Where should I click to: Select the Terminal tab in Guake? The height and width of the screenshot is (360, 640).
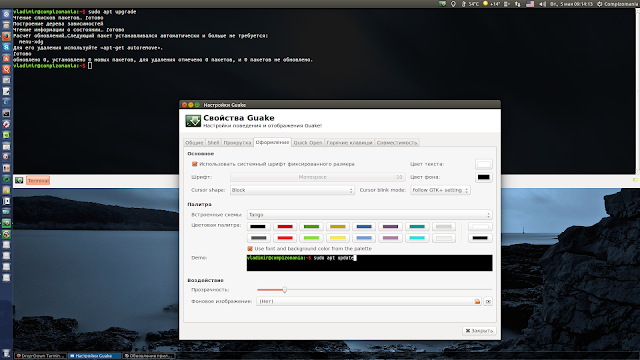(x=38, y=180)
